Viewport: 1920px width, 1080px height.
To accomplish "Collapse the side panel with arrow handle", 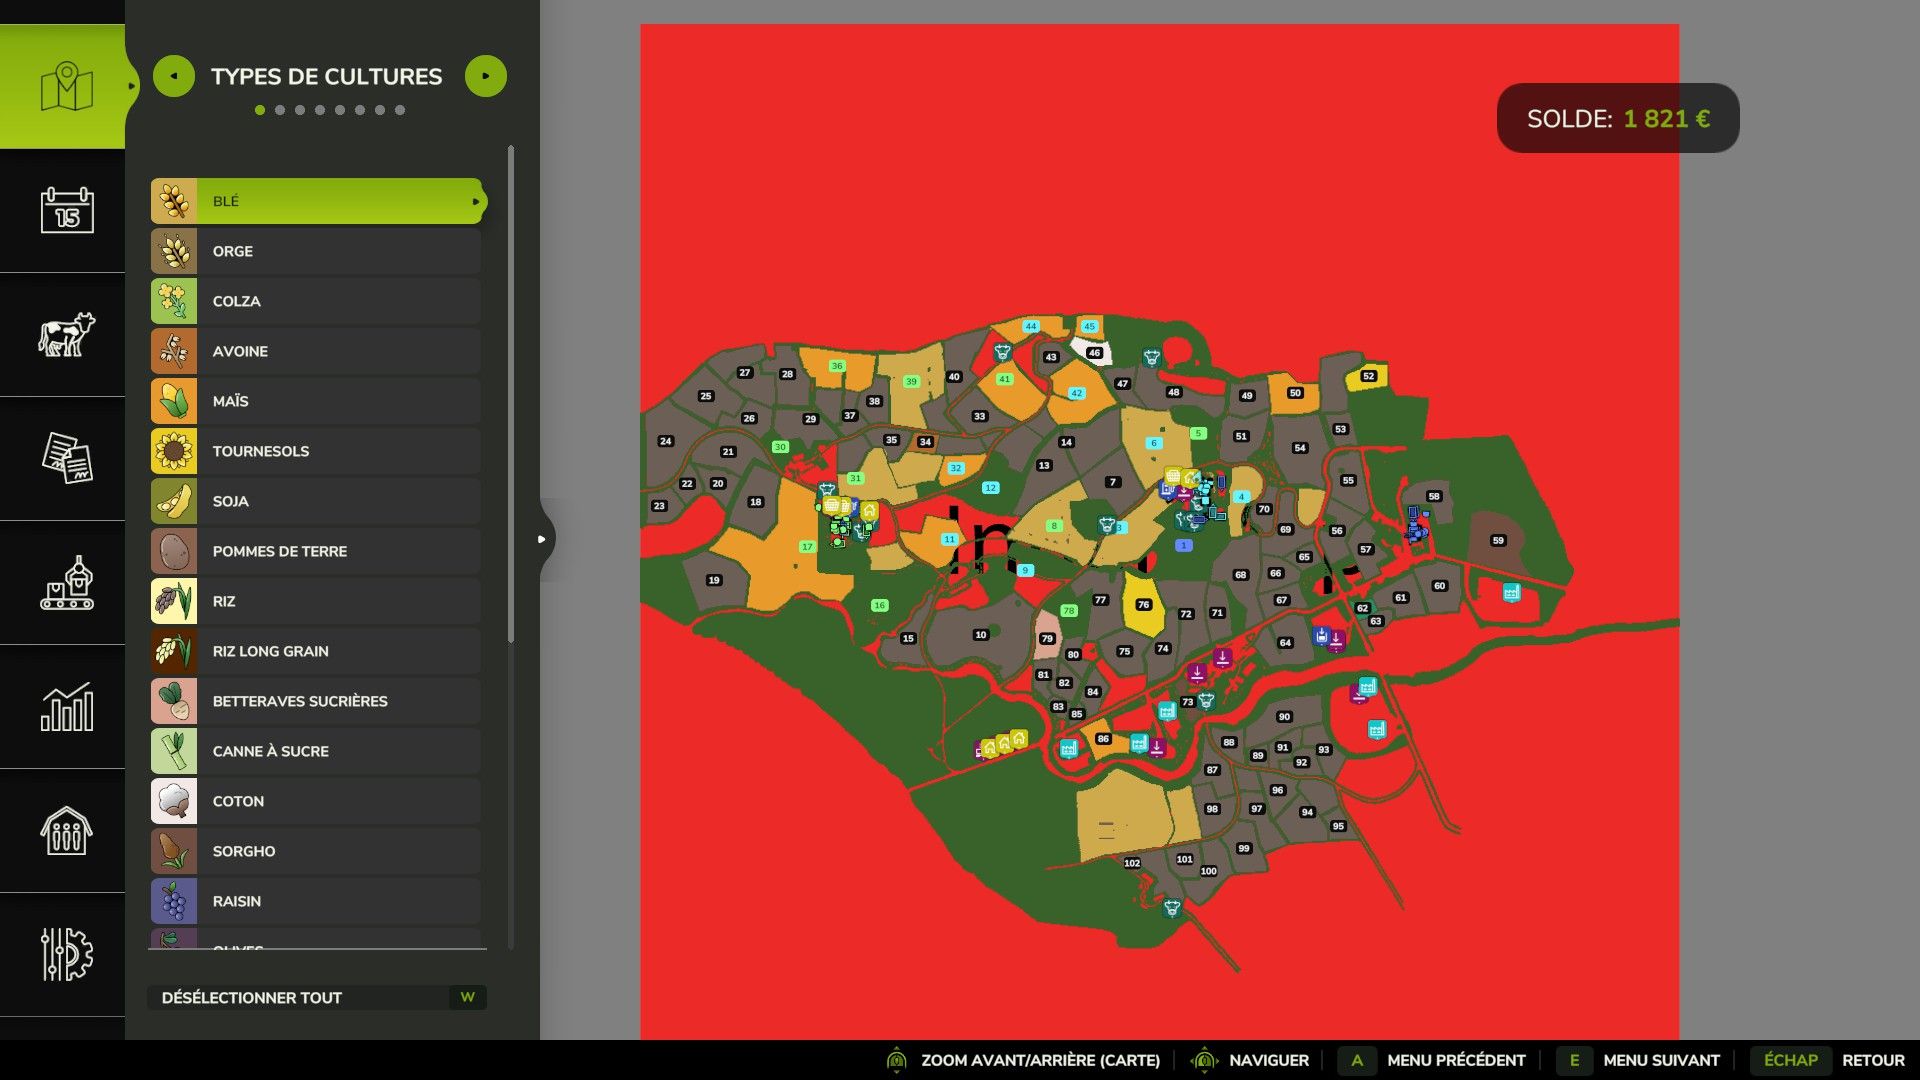I will [x=542, y=539].
